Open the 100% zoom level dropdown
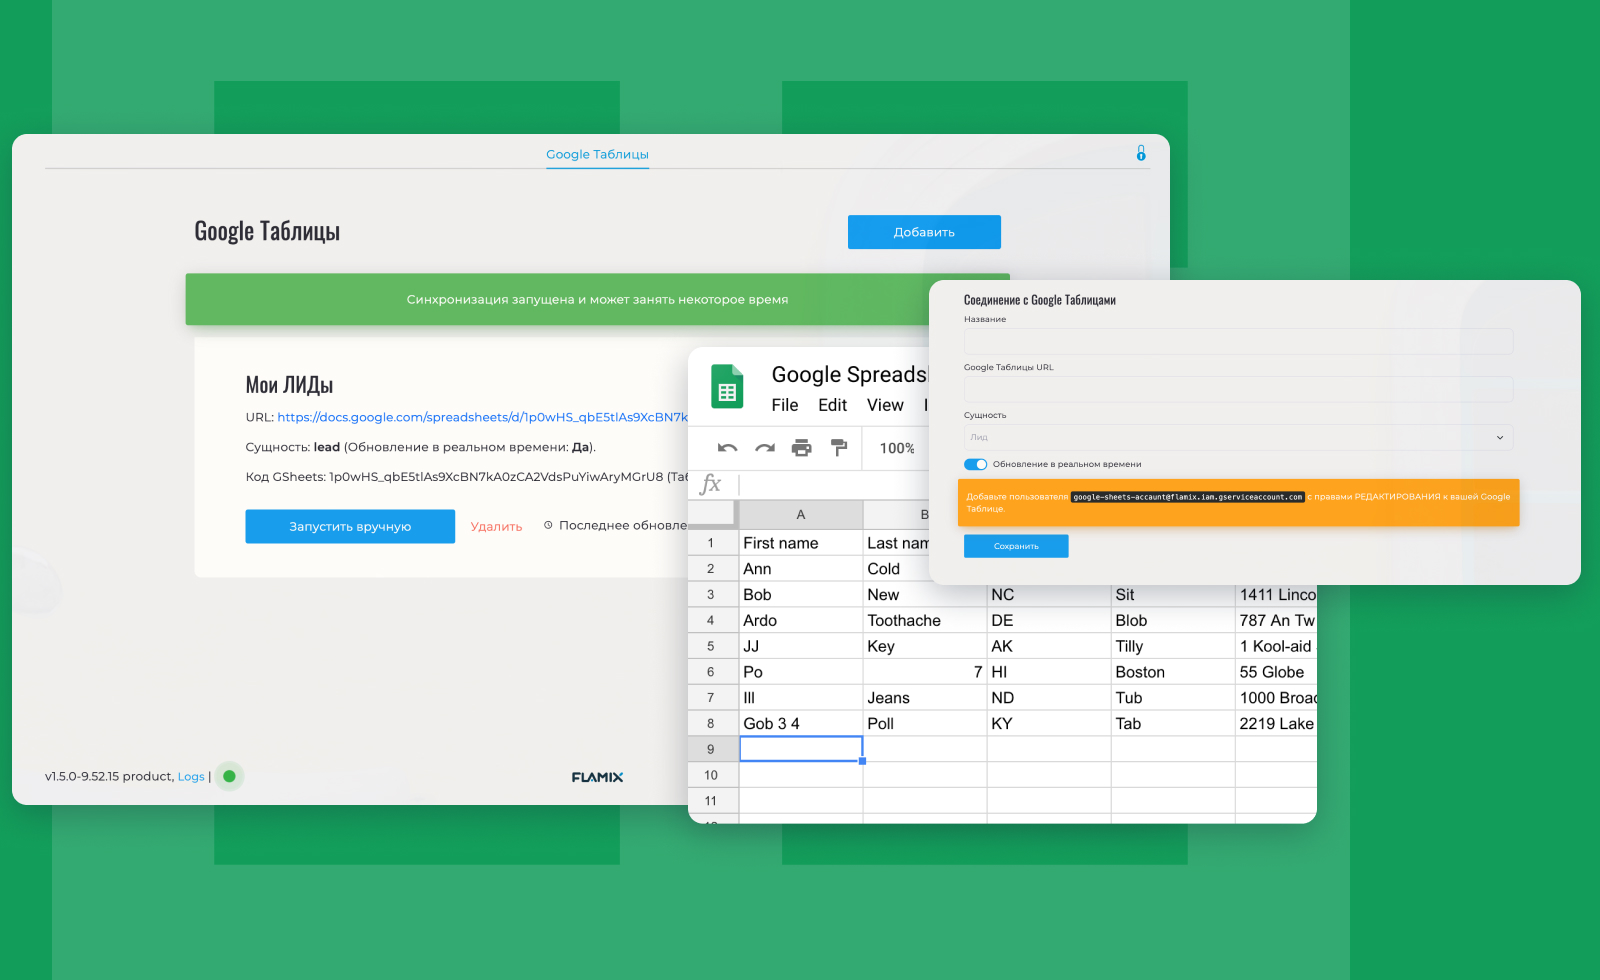The height and width of the screenshot is (980, 1600). coord(897,448)
